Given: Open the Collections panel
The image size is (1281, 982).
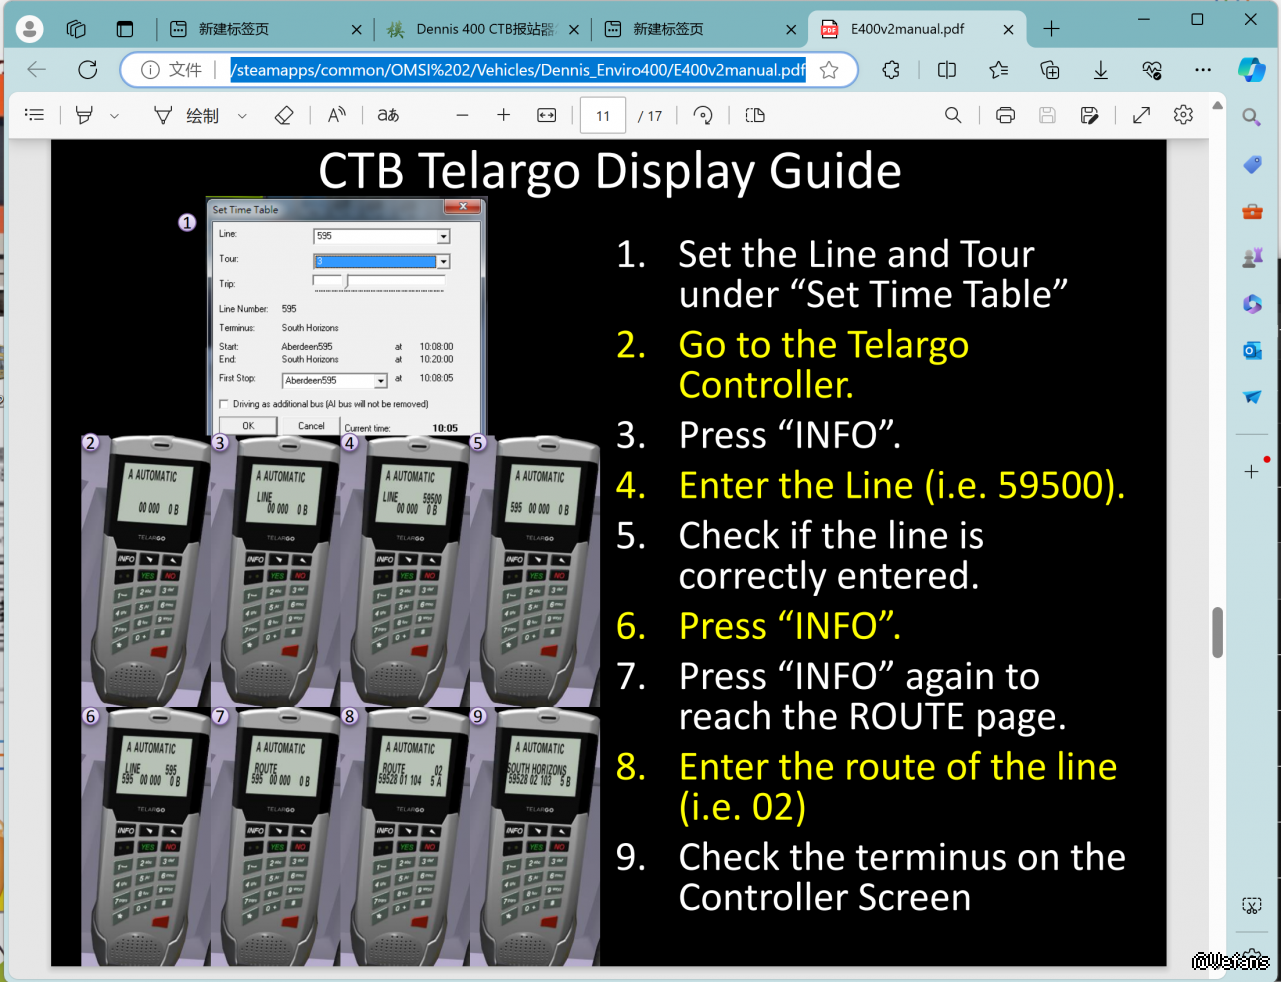Looking at the screenshot, I should (1050, 69).
